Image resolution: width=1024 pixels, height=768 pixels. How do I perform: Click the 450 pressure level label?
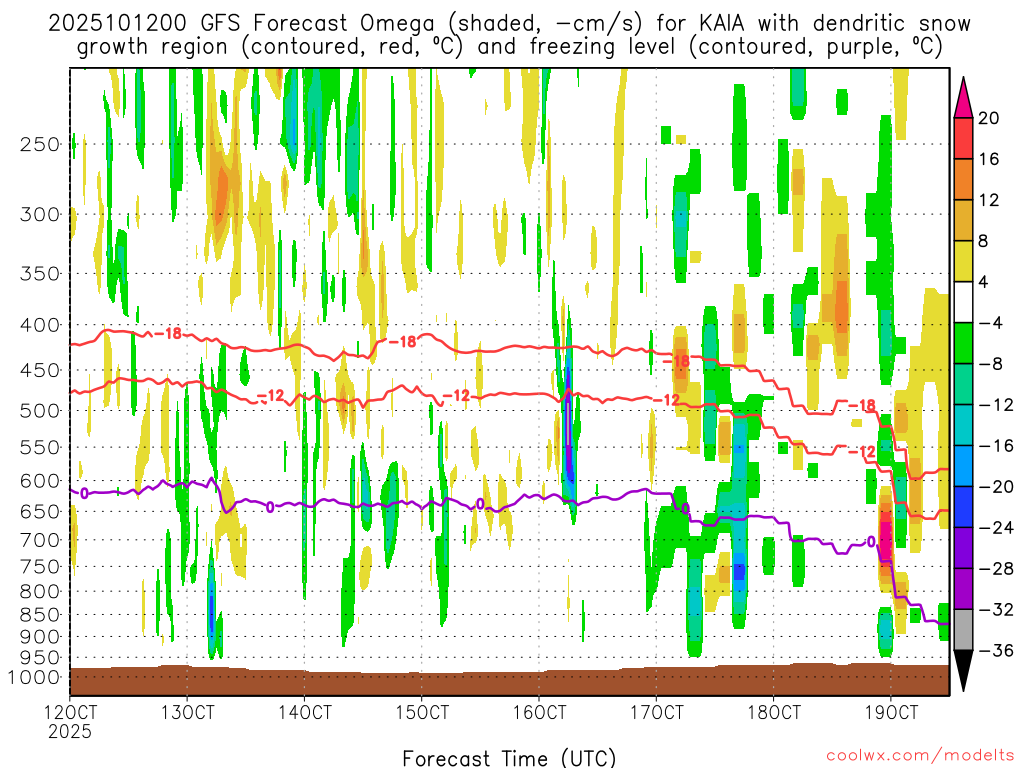(40, 370)
